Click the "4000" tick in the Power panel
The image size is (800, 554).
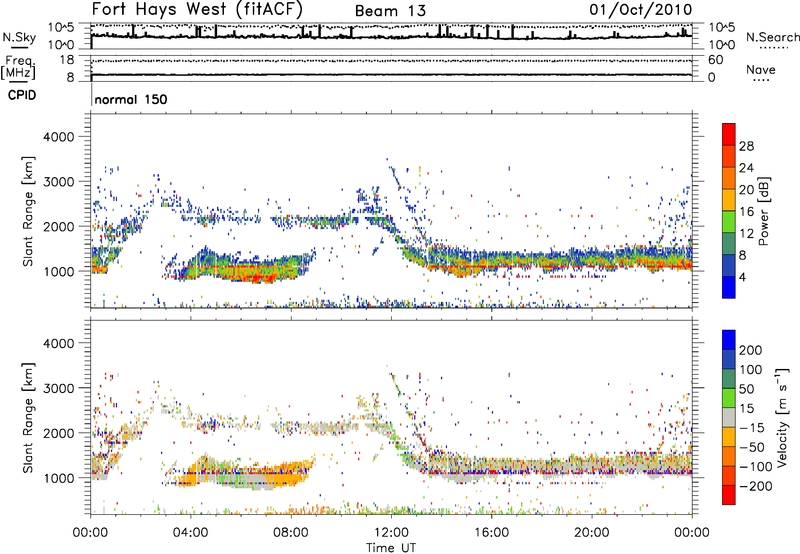click(x=58, y=137)
